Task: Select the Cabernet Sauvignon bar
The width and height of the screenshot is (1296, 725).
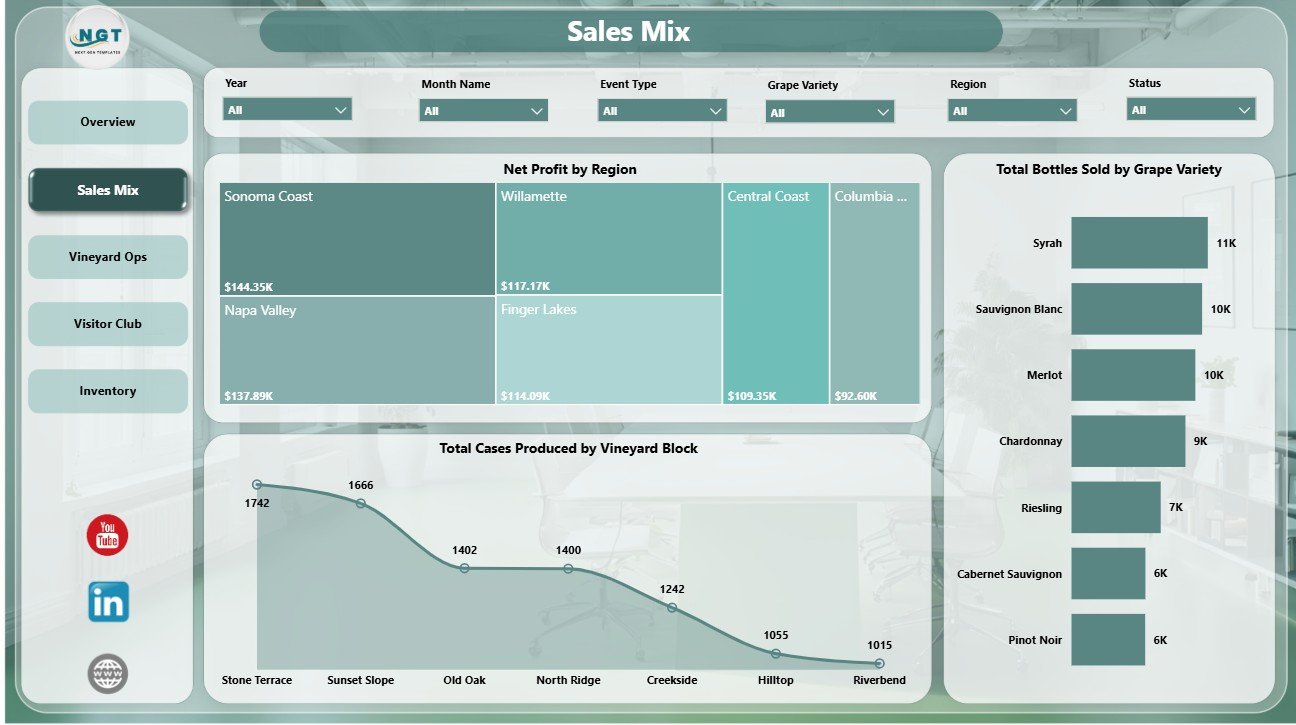Action: [x=1108, y=574]
